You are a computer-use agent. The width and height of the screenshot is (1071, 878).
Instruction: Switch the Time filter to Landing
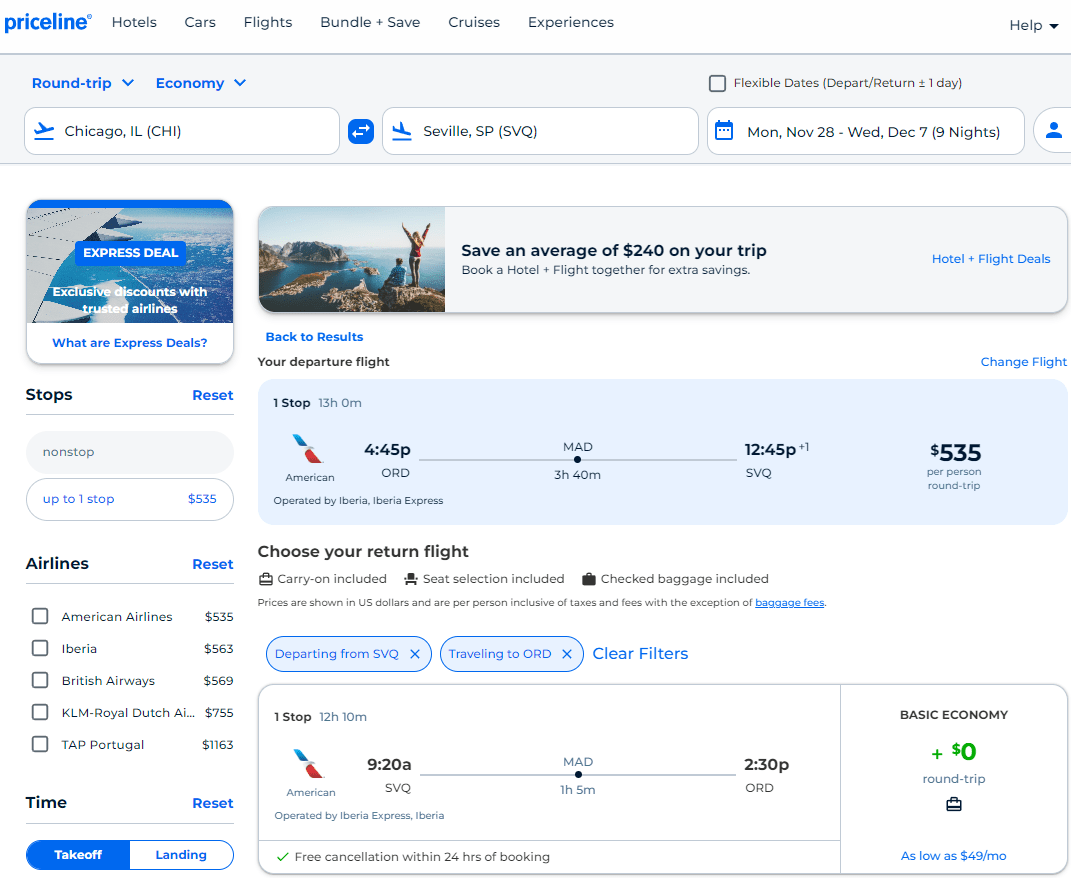pyautogui.click(x=181, y=855)
